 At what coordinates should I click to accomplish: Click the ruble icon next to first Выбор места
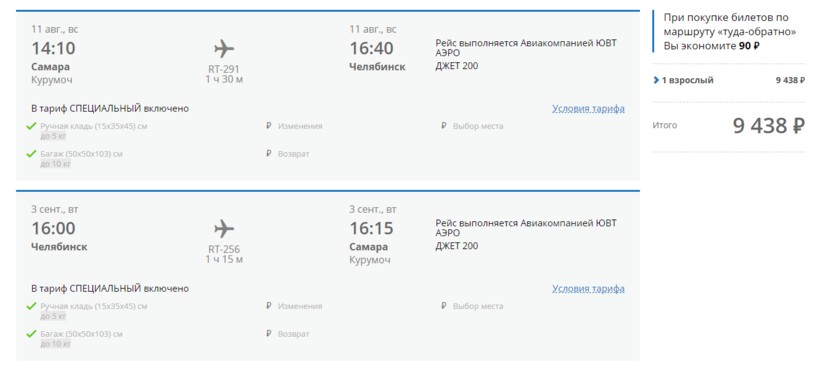click(443, 126)
